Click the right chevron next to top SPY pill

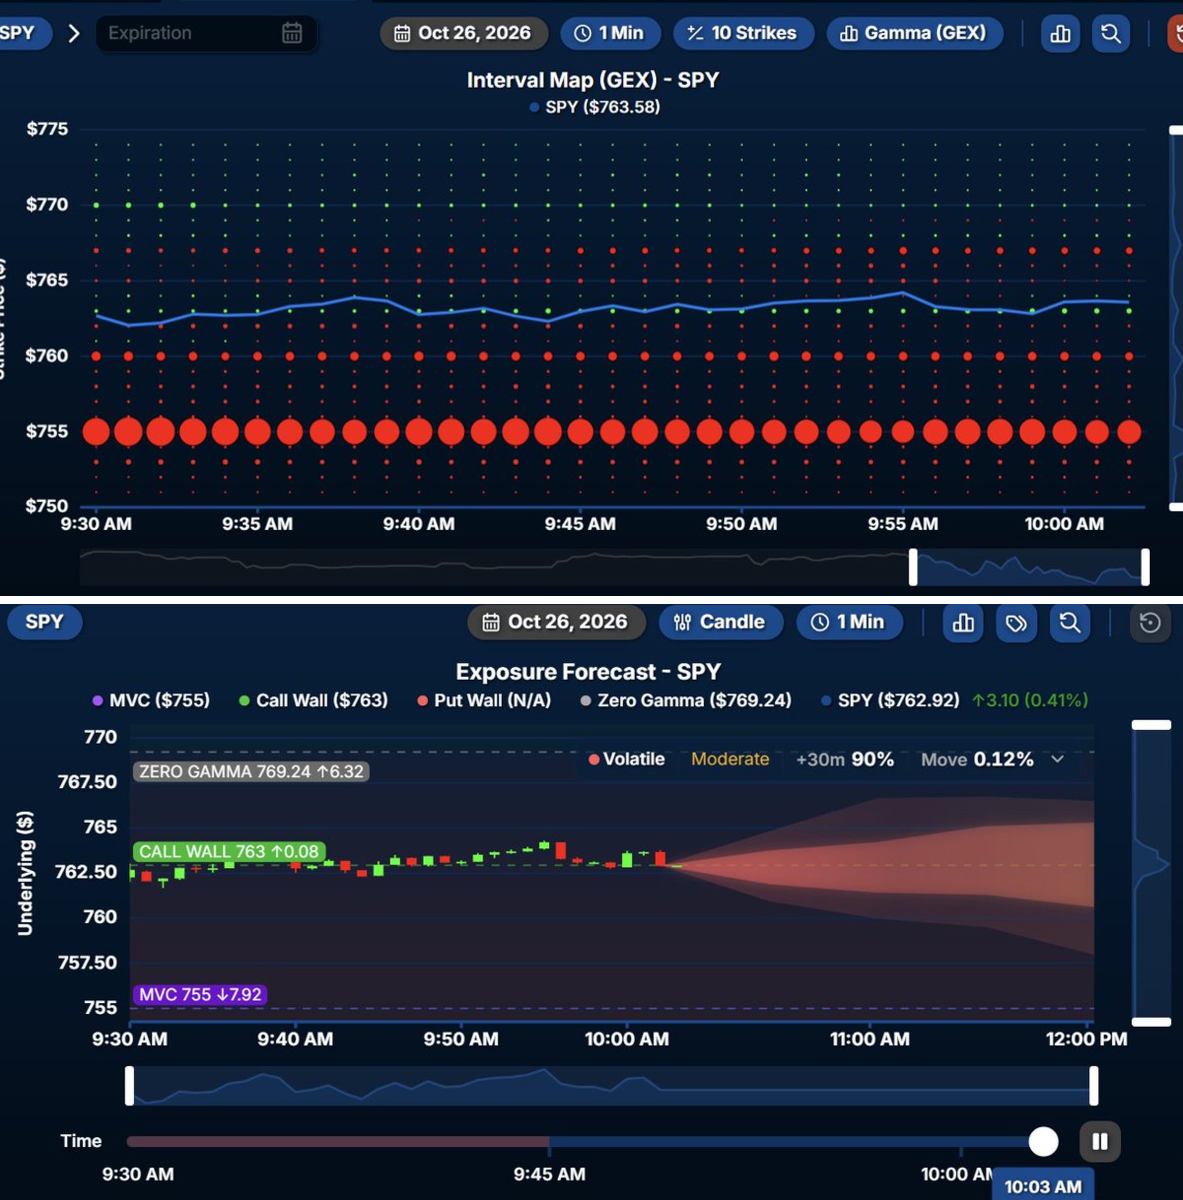coord(73,33)
